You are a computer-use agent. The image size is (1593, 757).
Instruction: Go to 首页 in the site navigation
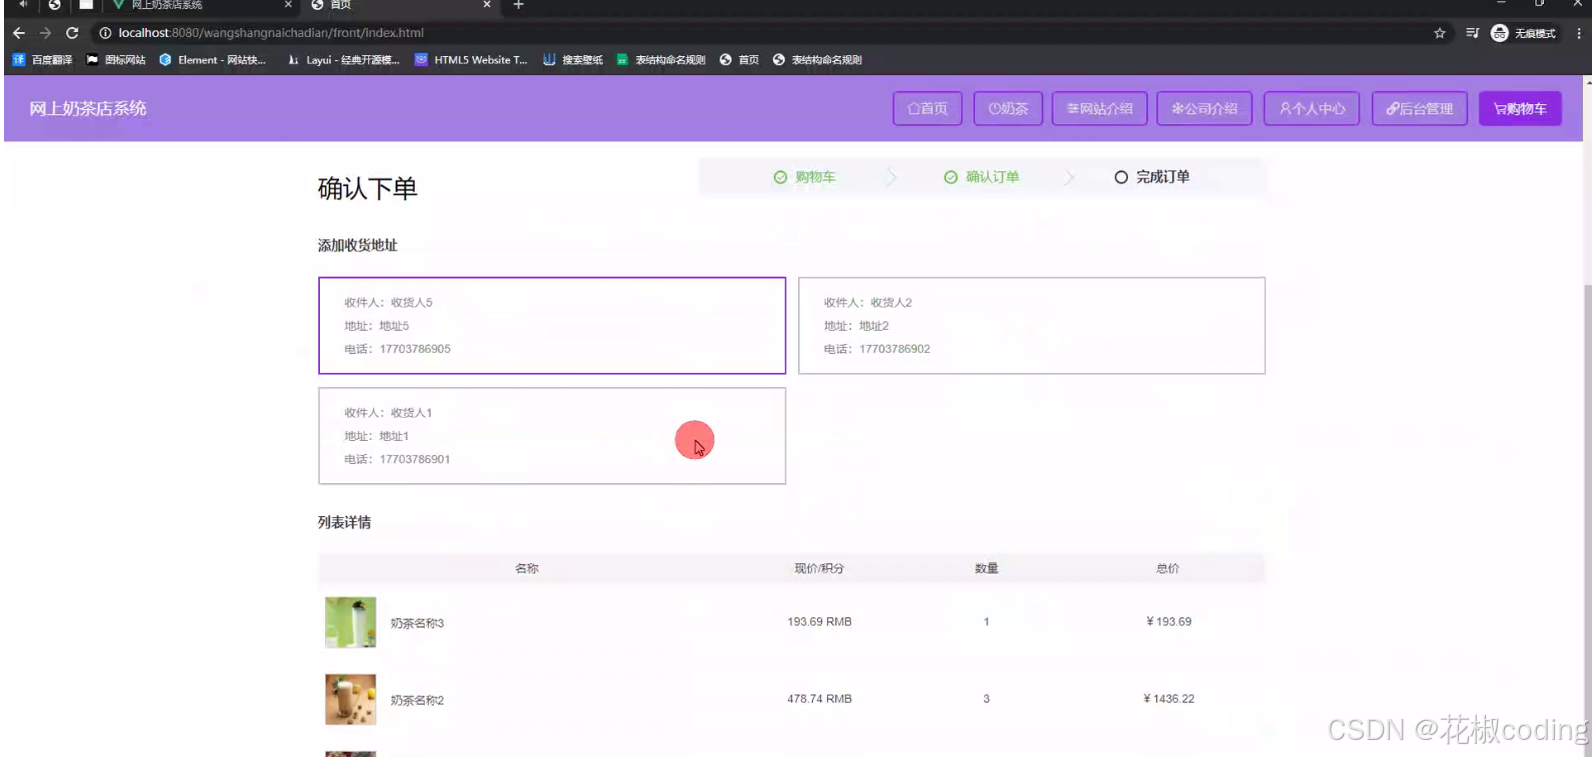(928, 109)
